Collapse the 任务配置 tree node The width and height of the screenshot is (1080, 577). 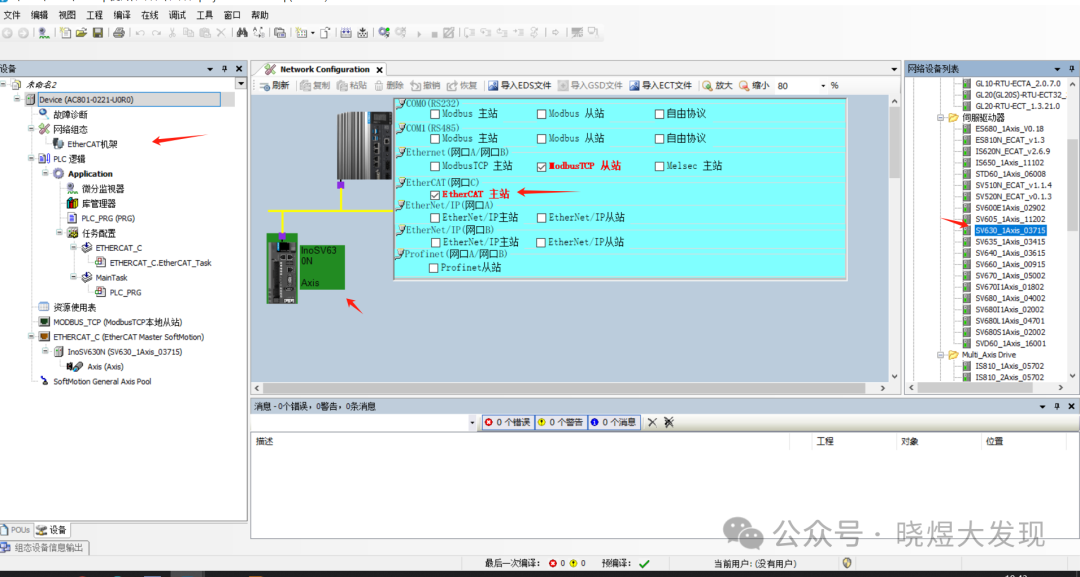pyautogui.click(x=59, y=232)
